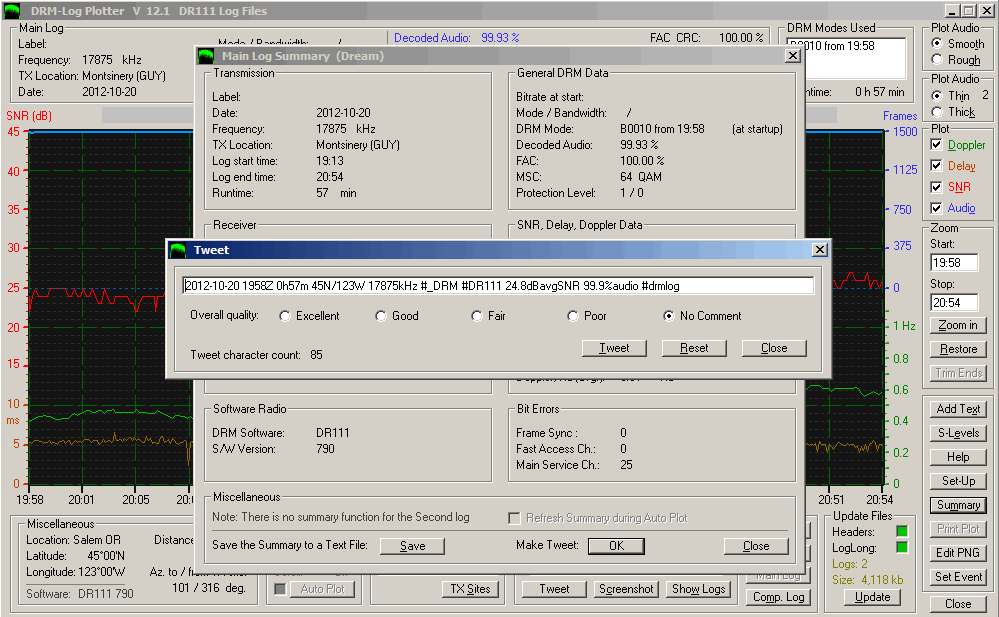Toggle the Delay plot checkbox
Image resolution: width=999 pixels, height=617 pixels.
[x=936, y=166]
